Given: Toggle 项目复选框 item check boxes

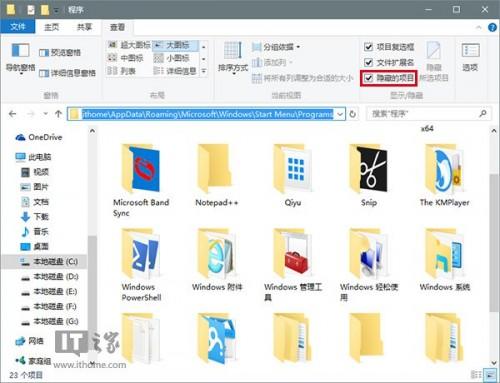Looking at the screenshot, I should click(x=389, y=47).
